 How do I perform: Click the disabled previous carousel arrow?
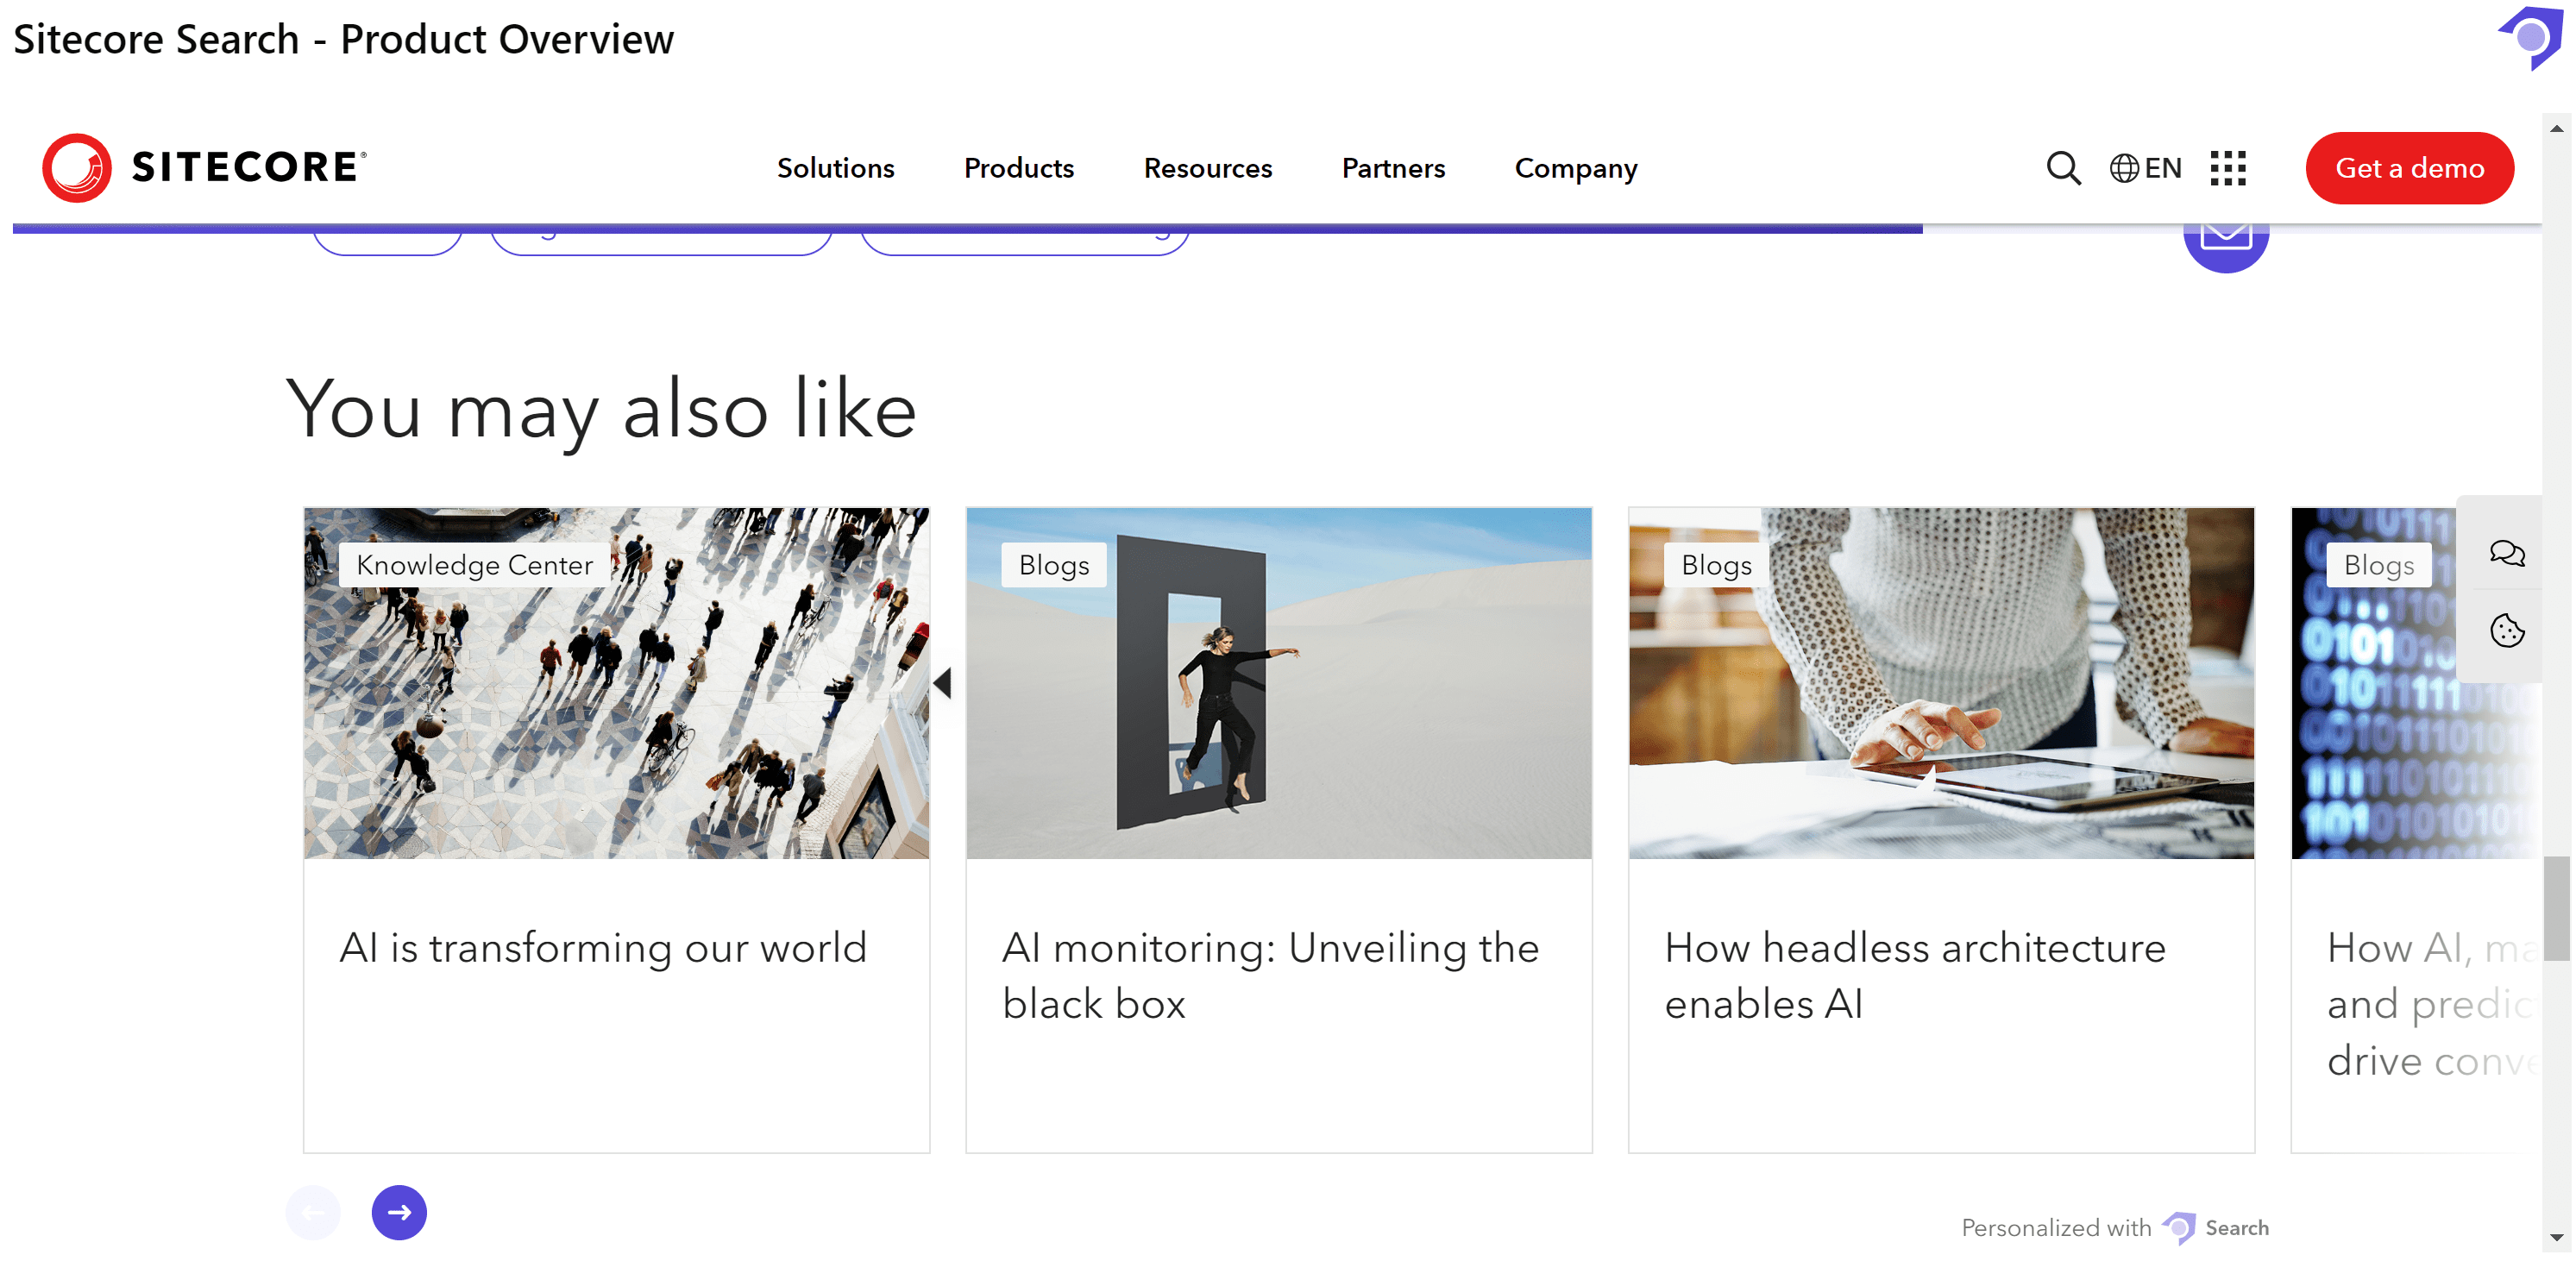pos(313,1212)
